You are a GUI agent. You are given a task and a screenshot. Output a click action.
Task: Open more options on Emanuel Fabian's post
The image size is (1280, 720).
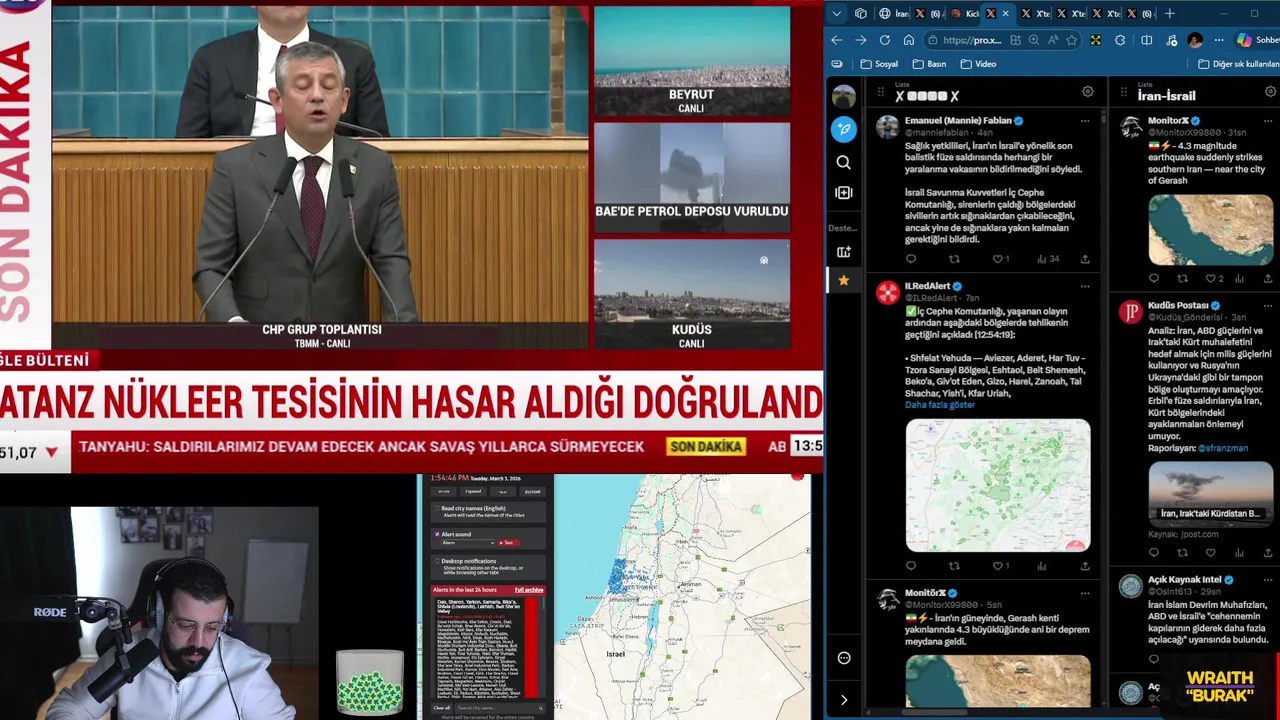[1085, 120]
